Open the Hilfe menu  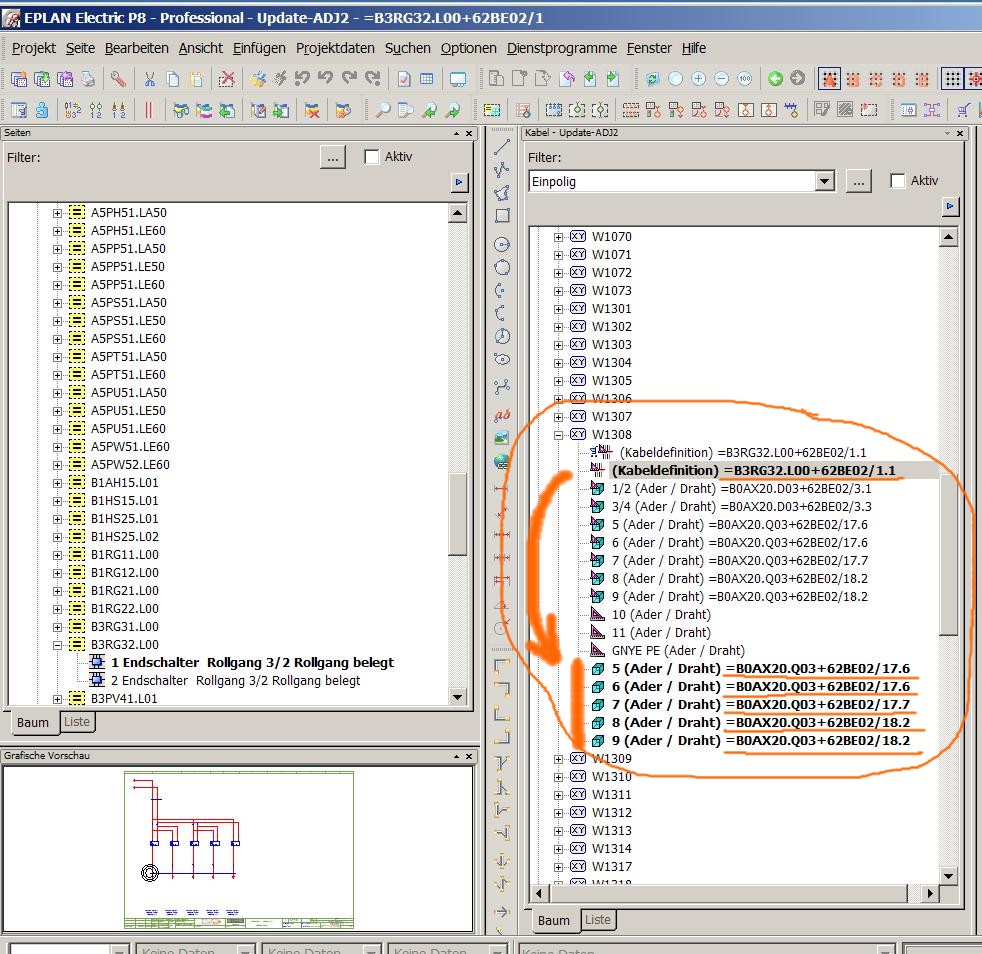pyautogui.click(x=694, y=48)
